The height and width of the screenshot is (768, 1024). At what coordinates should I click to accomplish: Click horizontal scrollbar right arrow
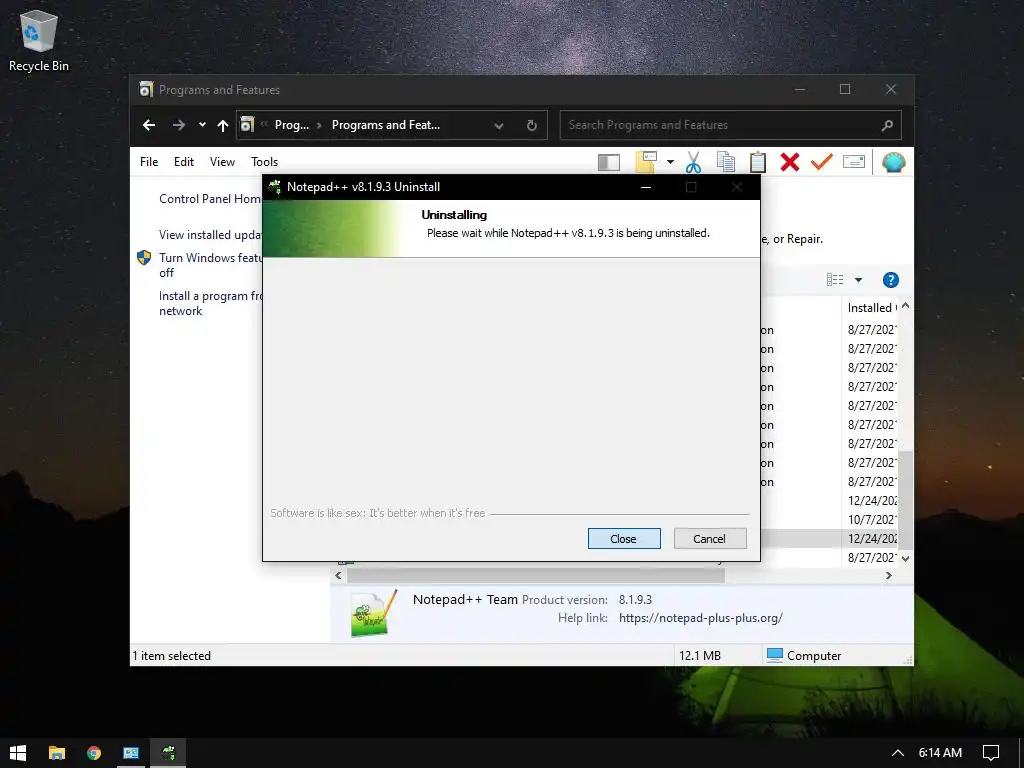(x=889, y=575)
